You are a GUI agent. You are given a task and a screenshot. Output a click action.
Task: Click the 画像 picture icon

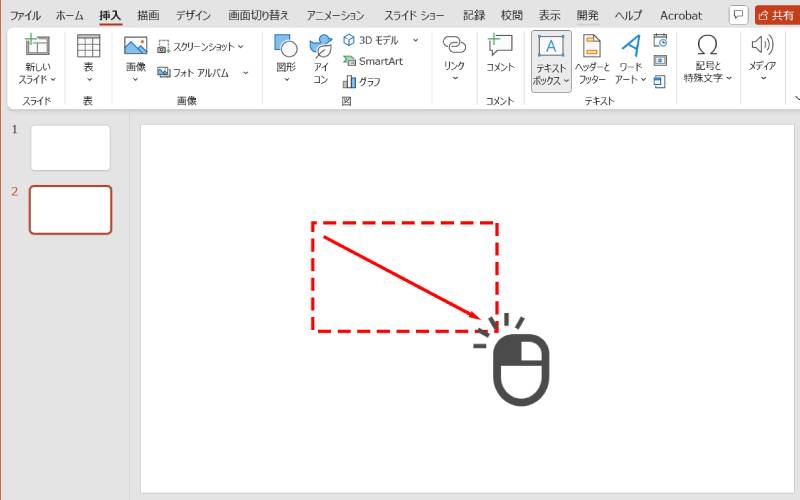tap(136, 46)
